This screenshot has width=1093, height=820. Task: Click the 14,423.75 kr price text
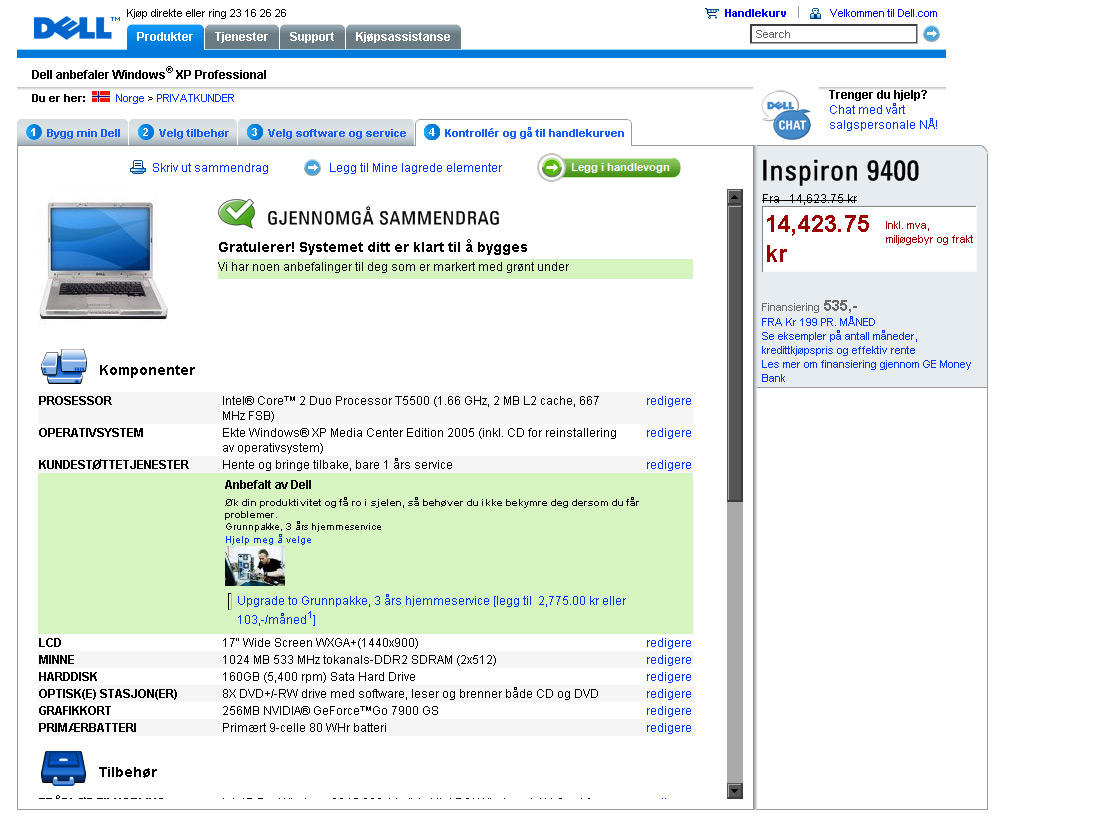pyautogui.click(x=817, y=238)
